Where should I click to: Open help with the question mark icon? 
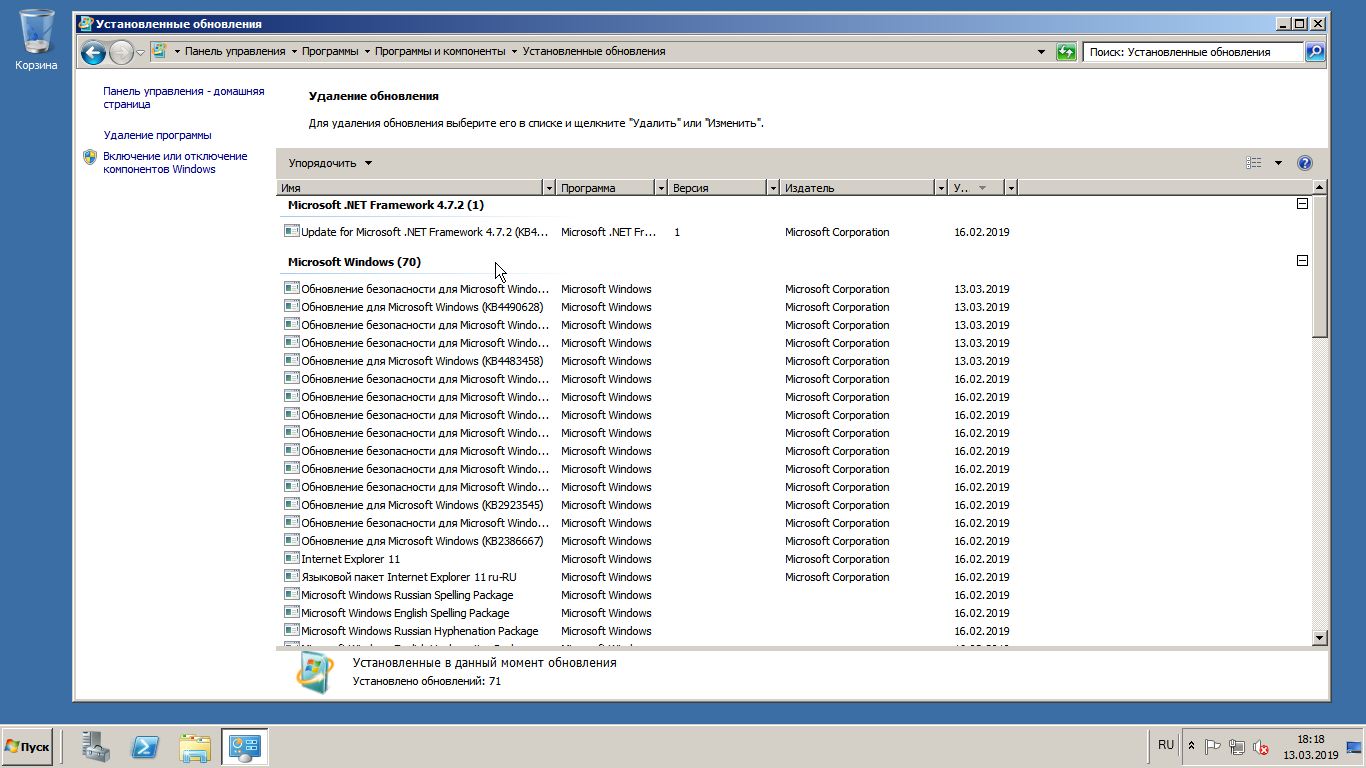(x=1304, y=163)
